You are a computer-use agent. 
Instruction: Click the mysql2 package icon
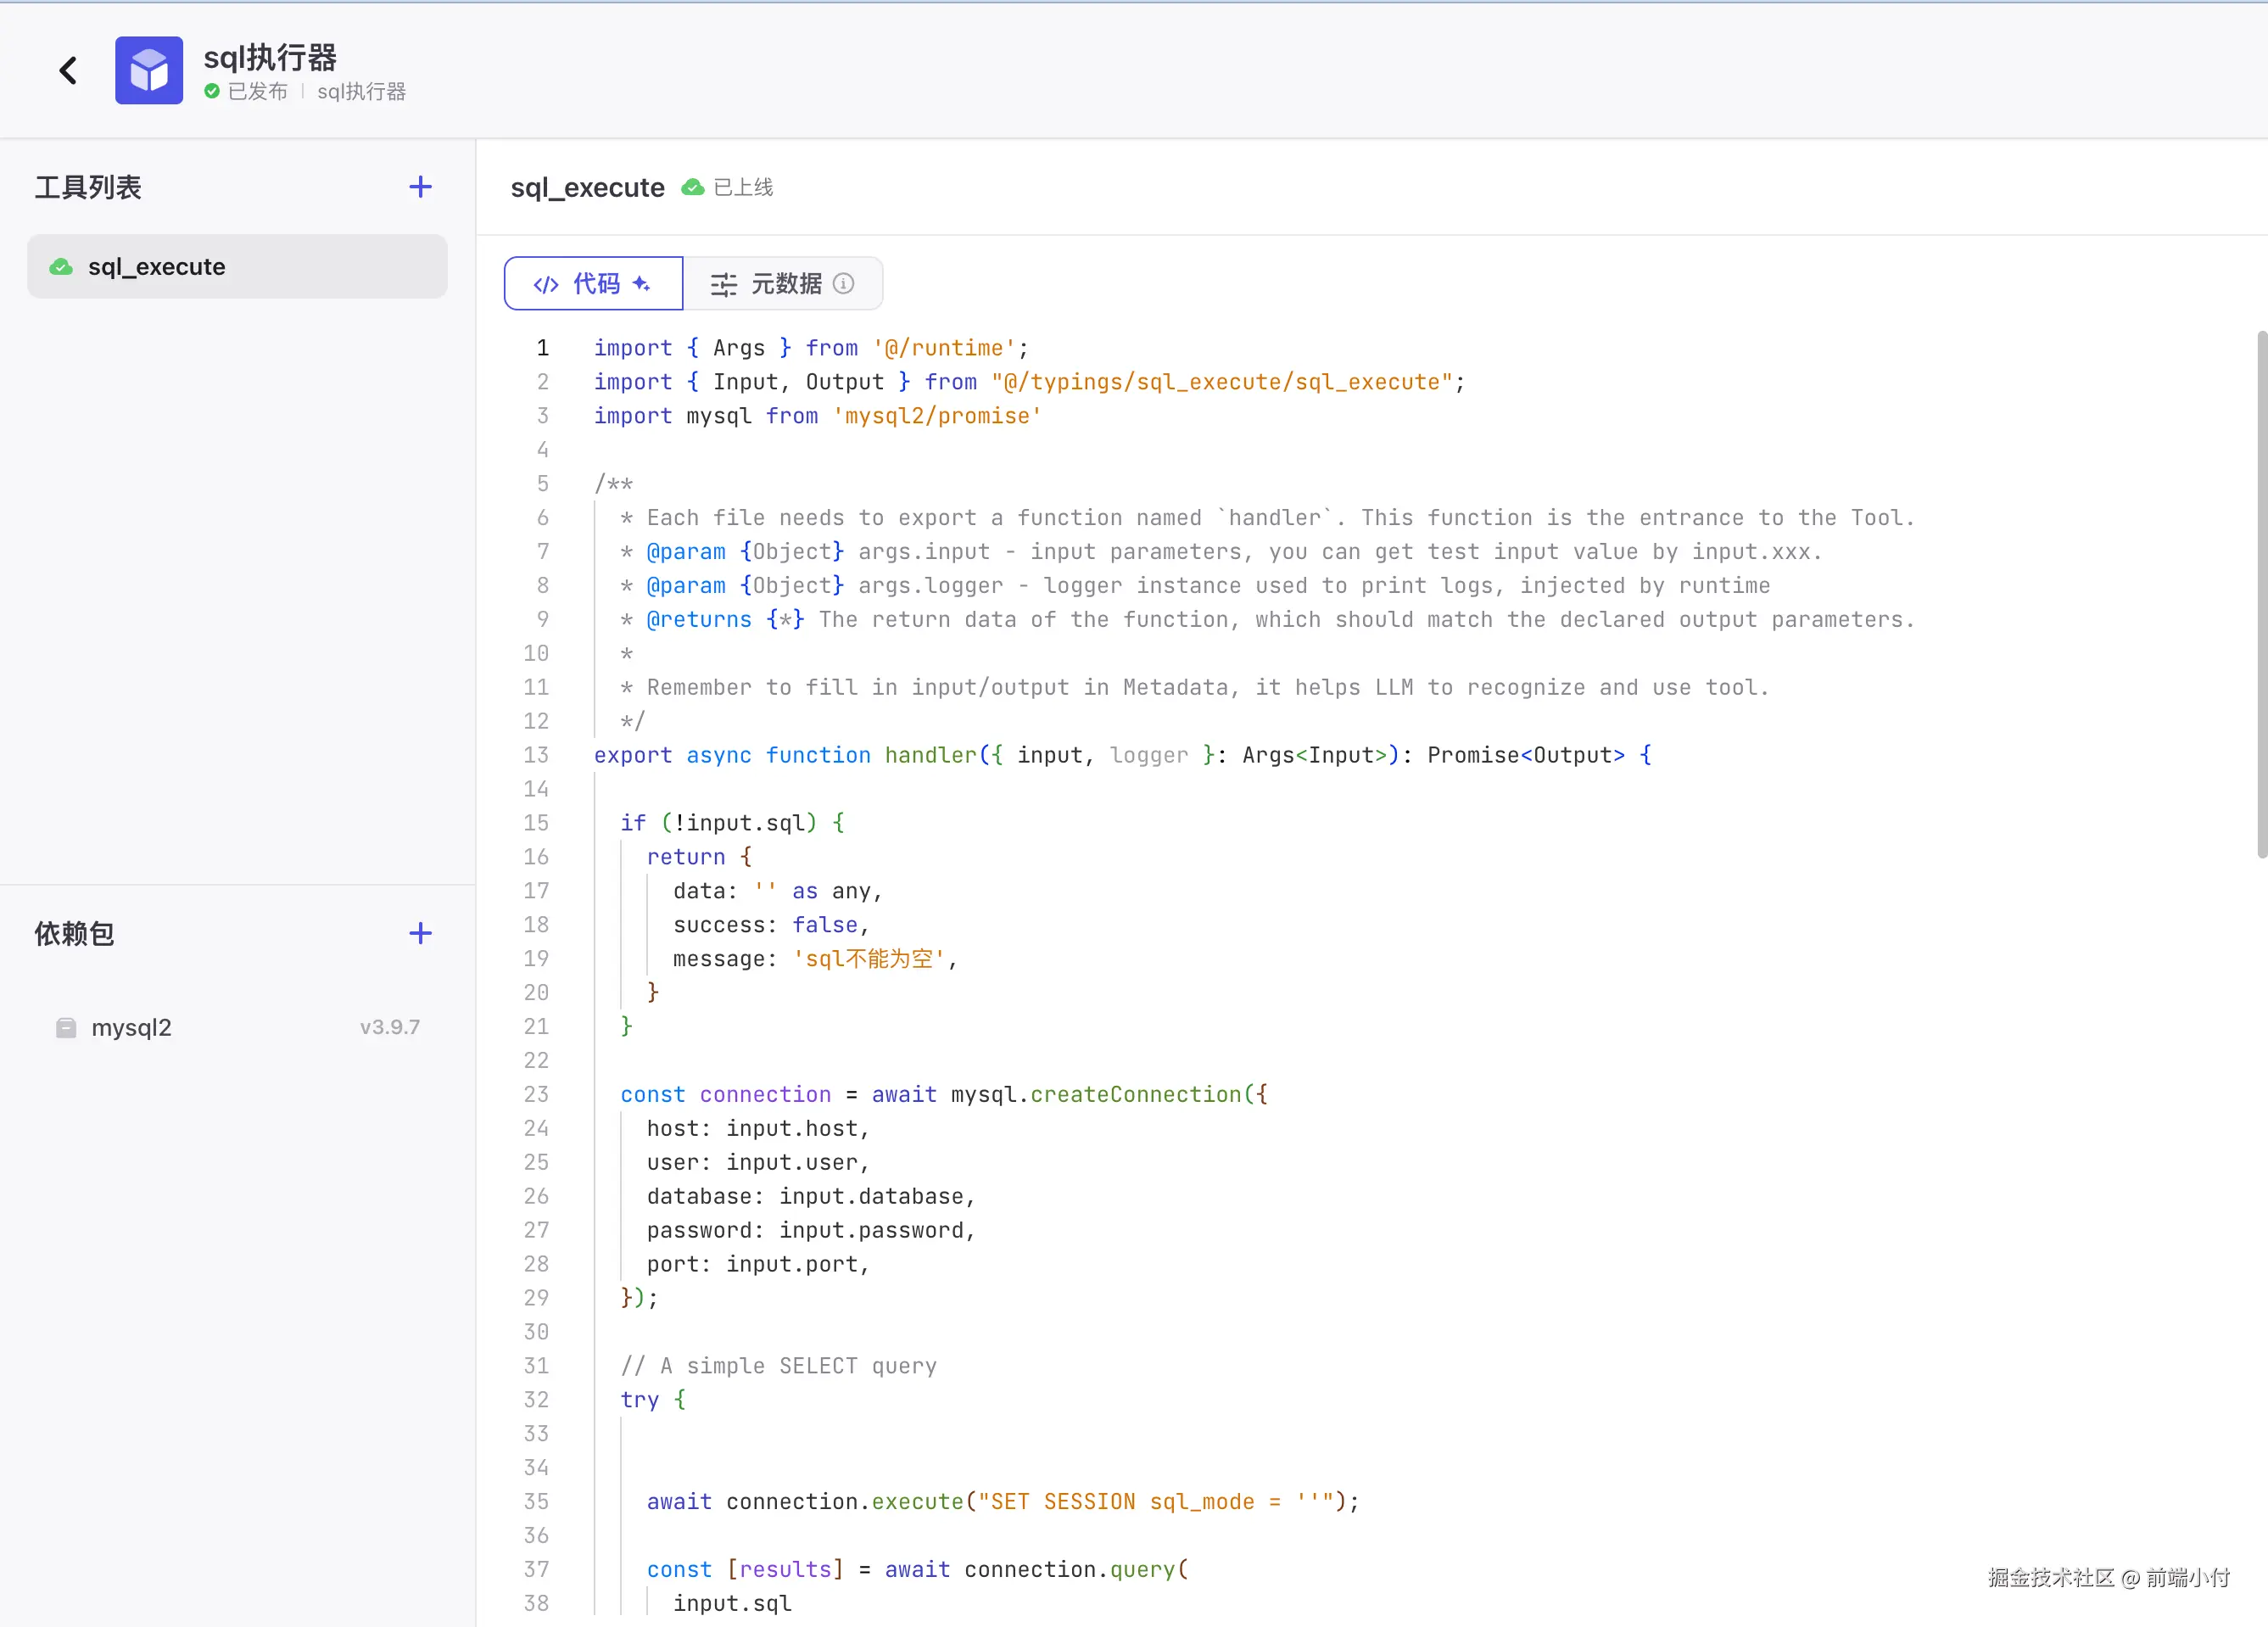[x=66, y=1028]
